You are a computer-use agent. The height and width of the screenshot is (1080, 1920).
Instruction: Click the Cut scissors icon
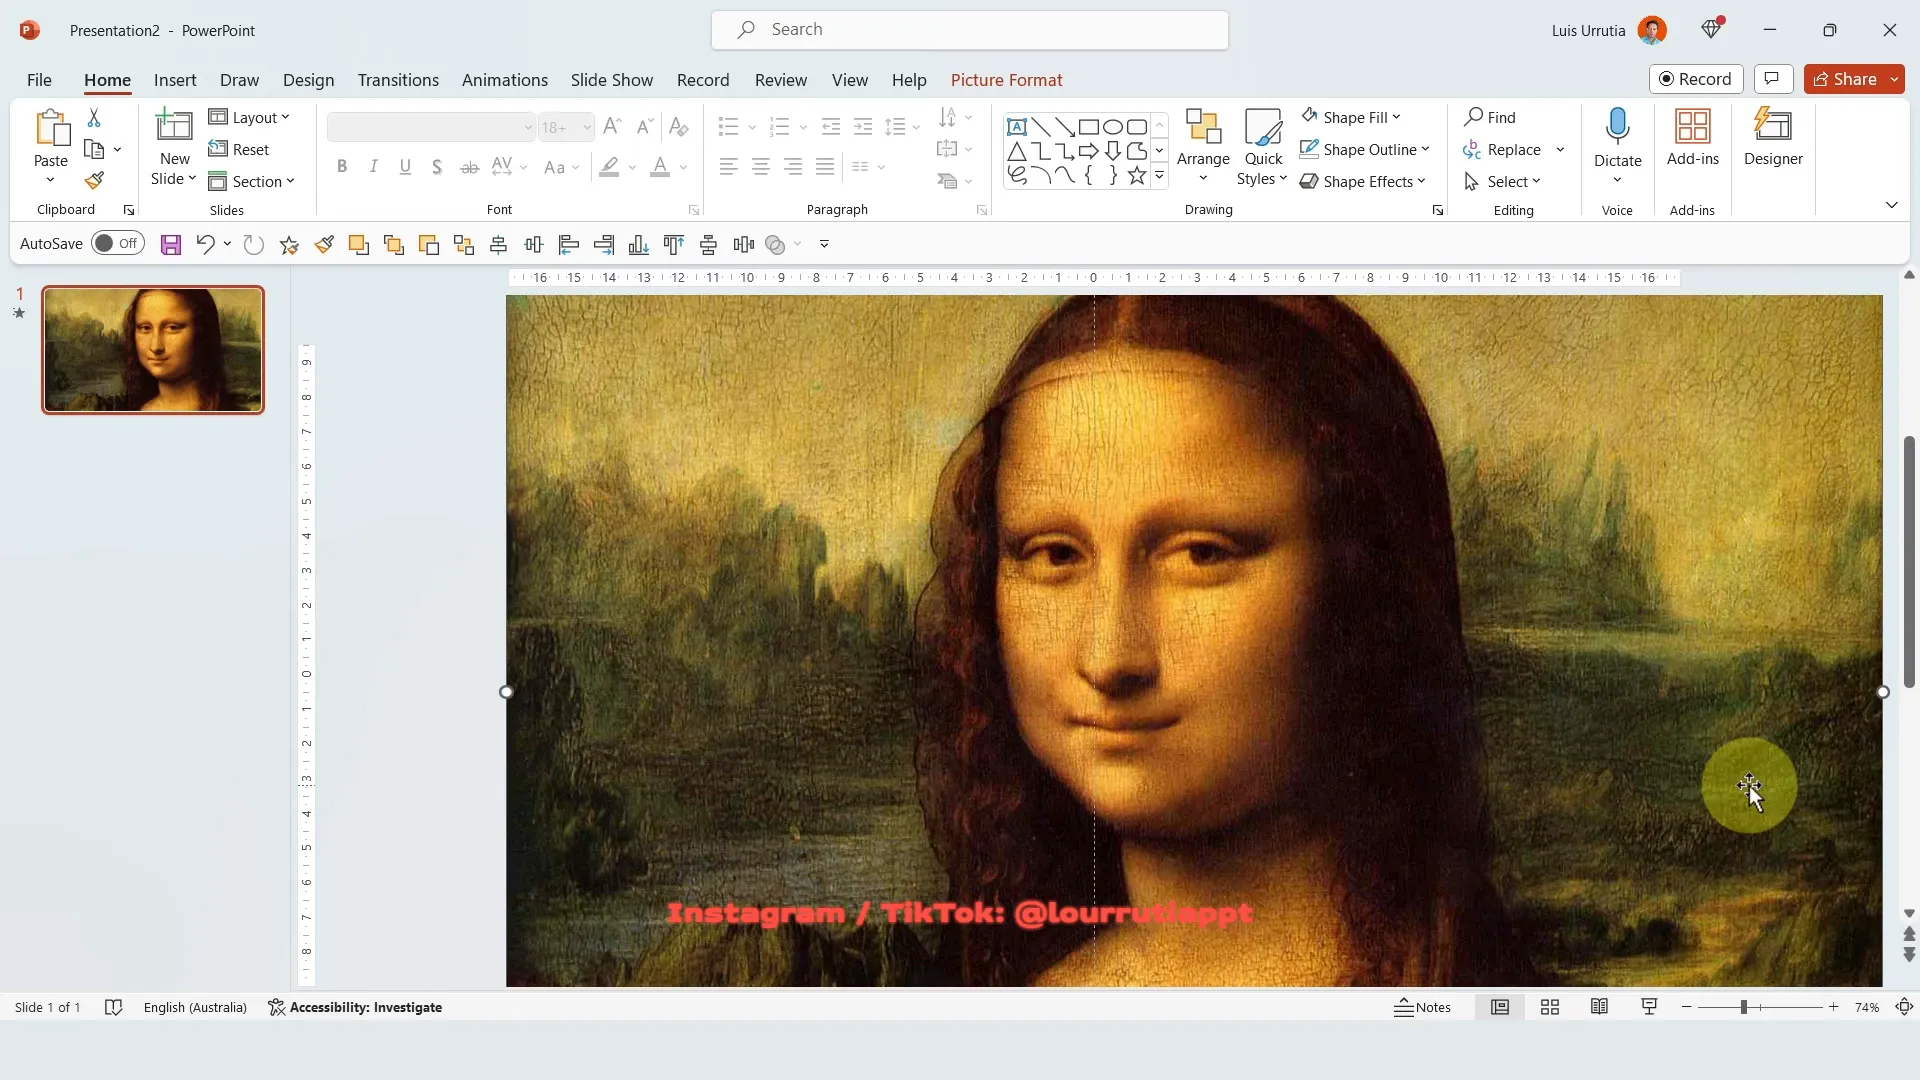(x=94, y=118)
